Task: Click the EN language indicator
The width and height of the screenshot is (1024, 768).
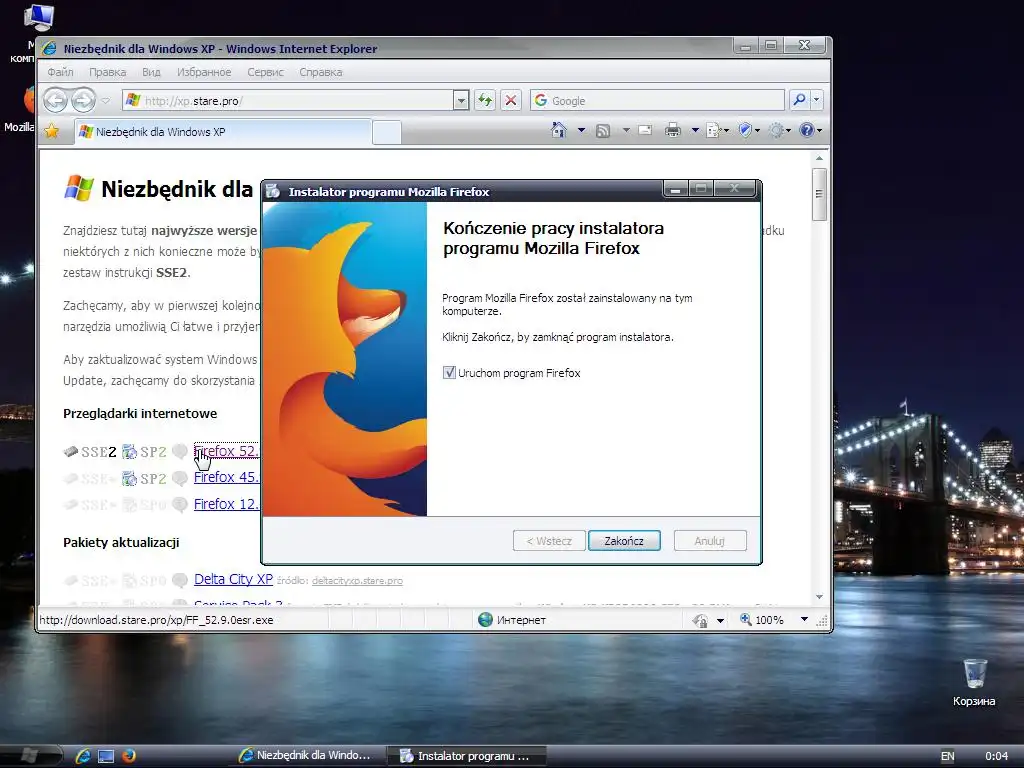Action: coord(947,756)
